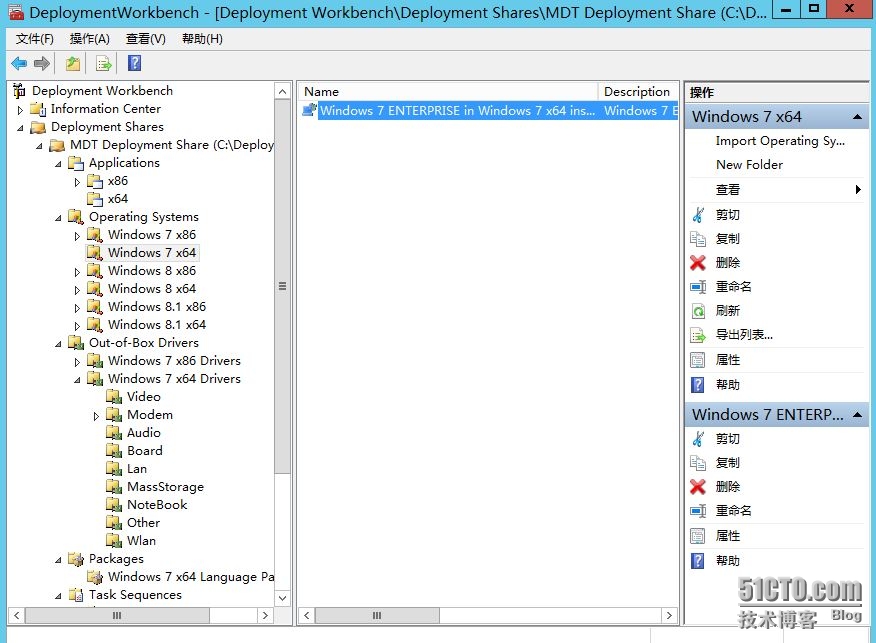Expand the Information Center node
Image resolution: width=876 pixels, height=643 pixels.
coord(21,109)
